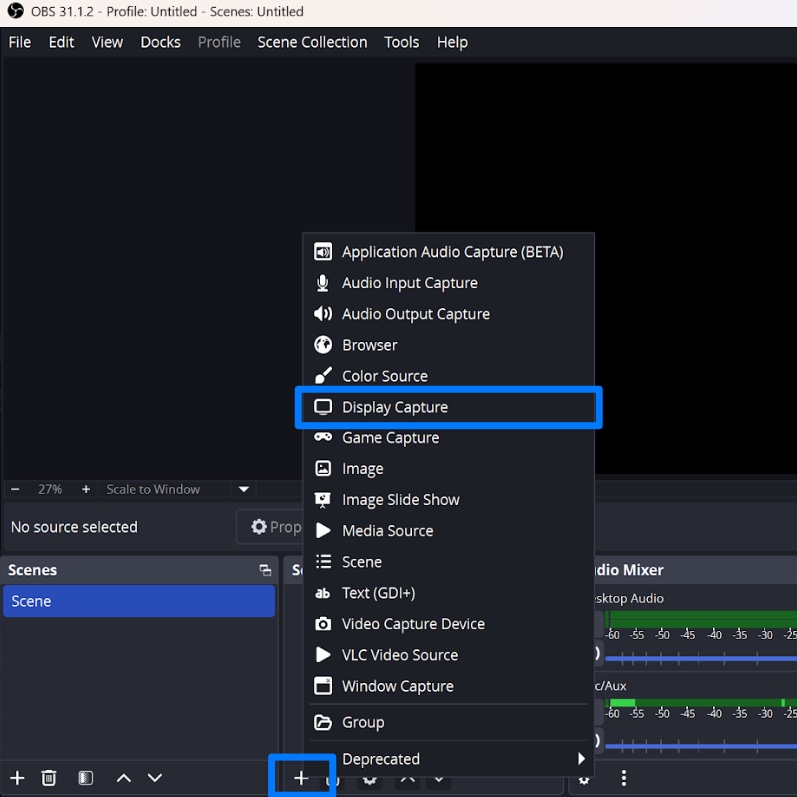Remove the selected scene with trash icon
This screenshot has width=797, height=797.
point(49,778)
